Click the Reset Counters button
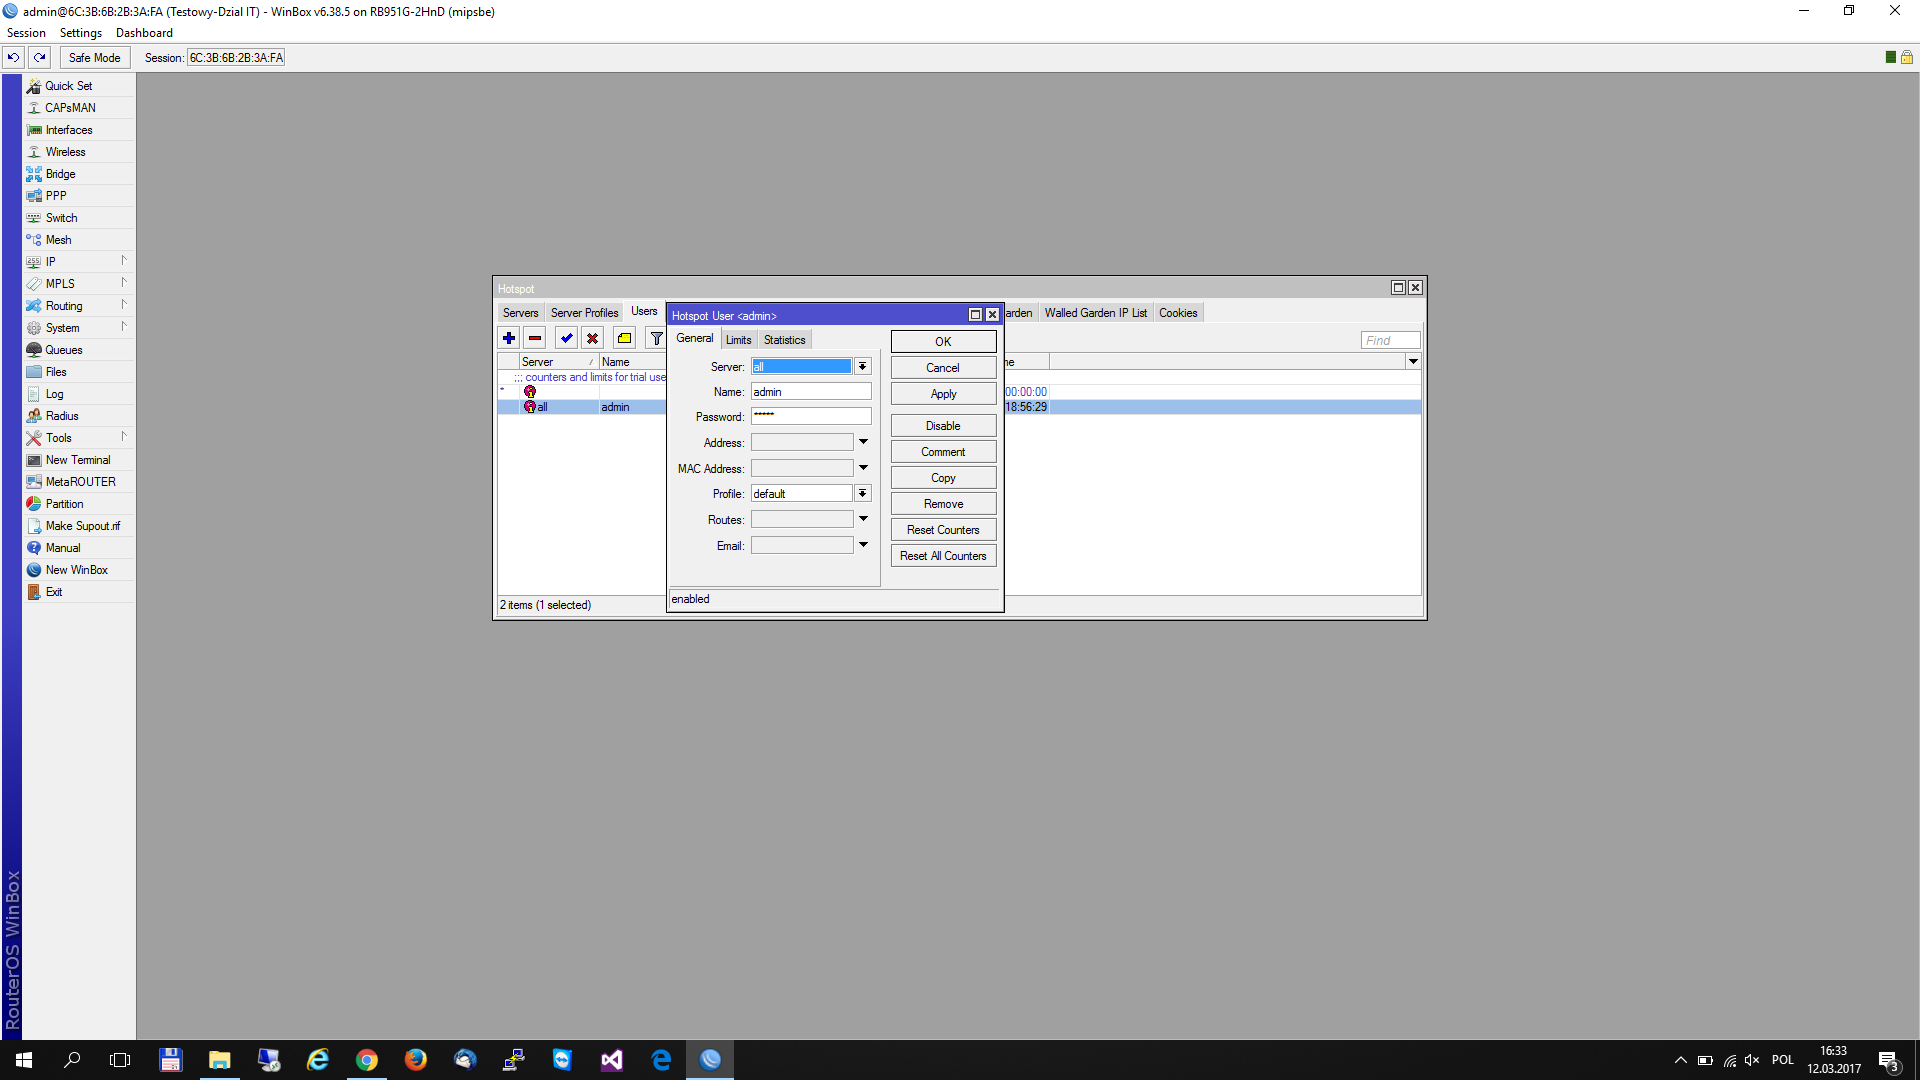 (943, 530)
